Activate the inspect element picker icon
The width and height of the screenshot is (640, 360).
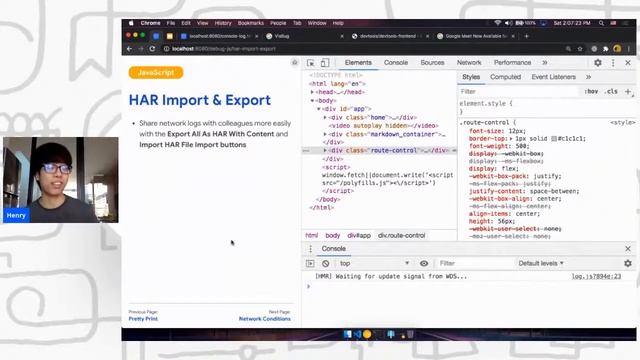(x=311, y=63)
